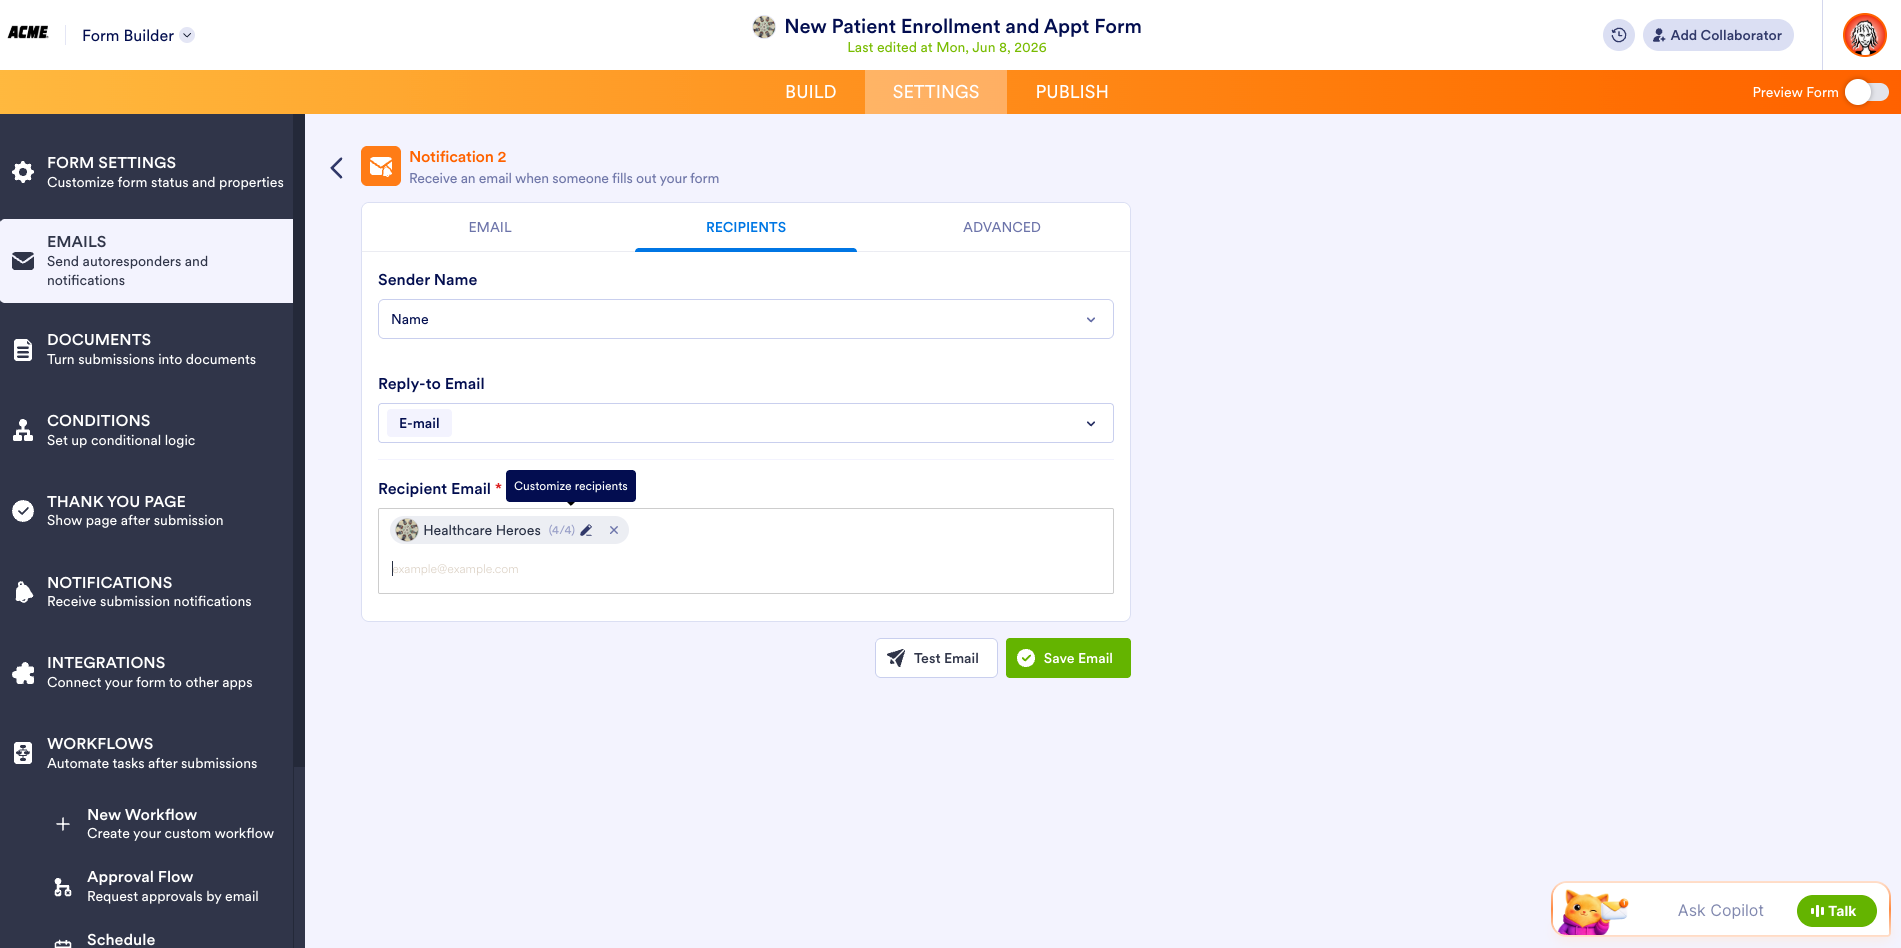
Task: Switch to the SETTINGS tab
Action: tap(935, 92)
